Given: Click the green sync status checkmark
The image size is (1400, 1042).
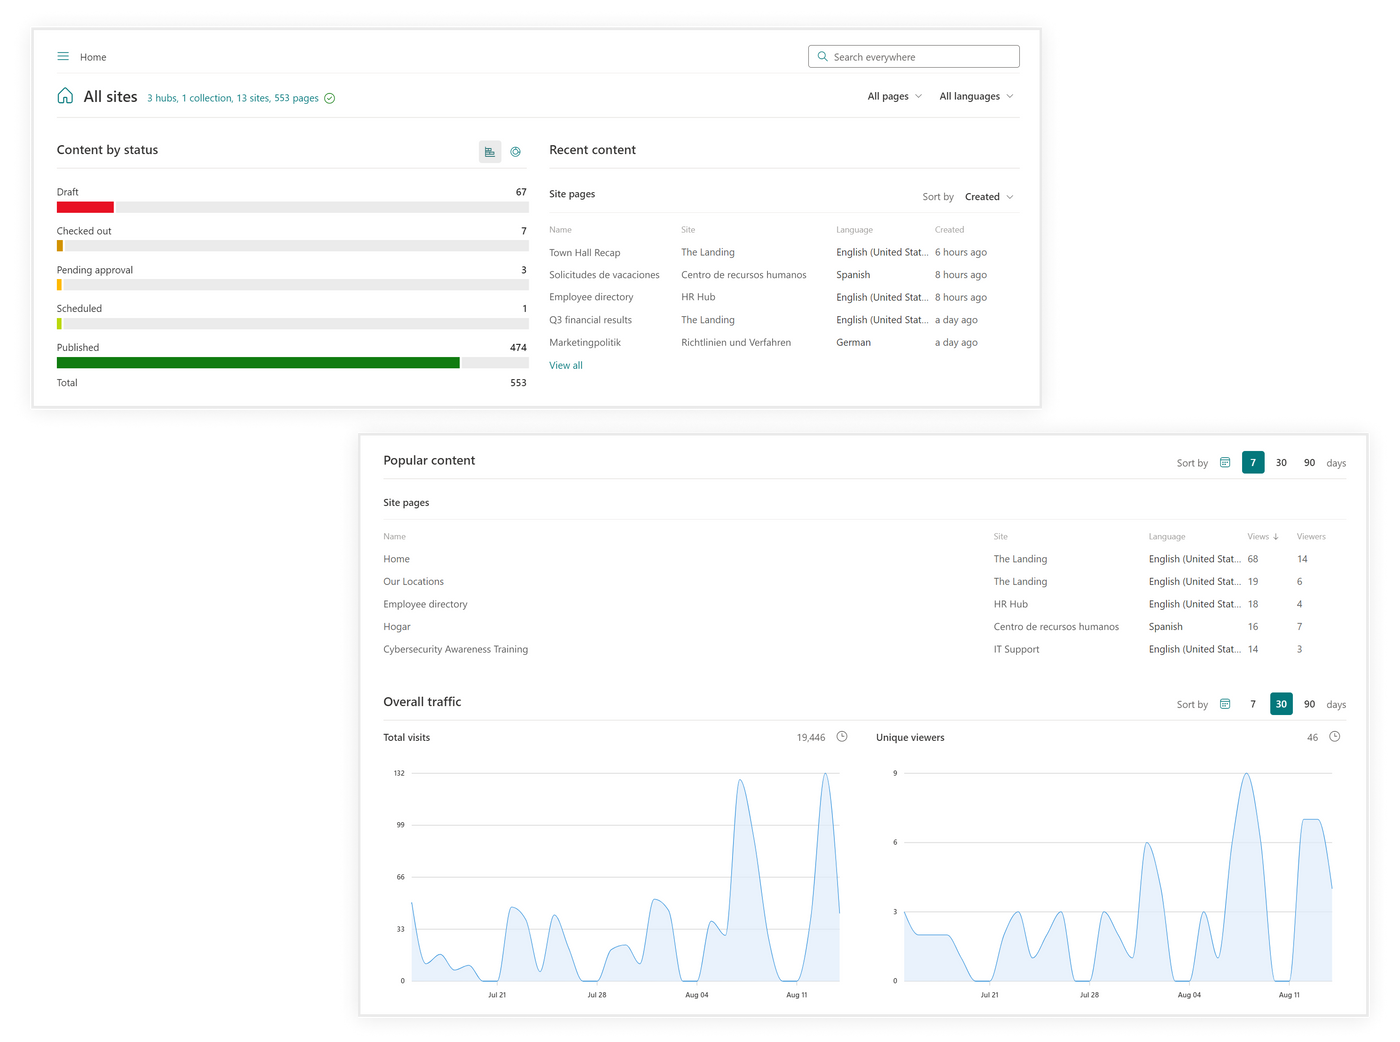Looking at the screenshot, I should coord(330,98).
